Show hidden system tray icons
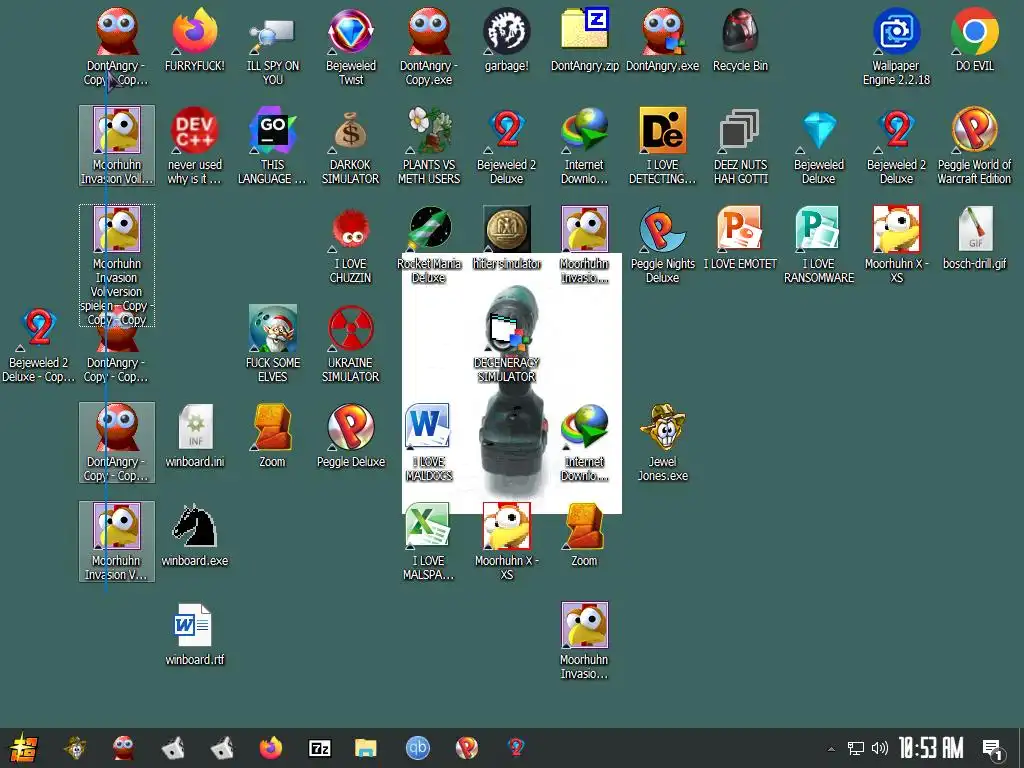 [831, 749]
